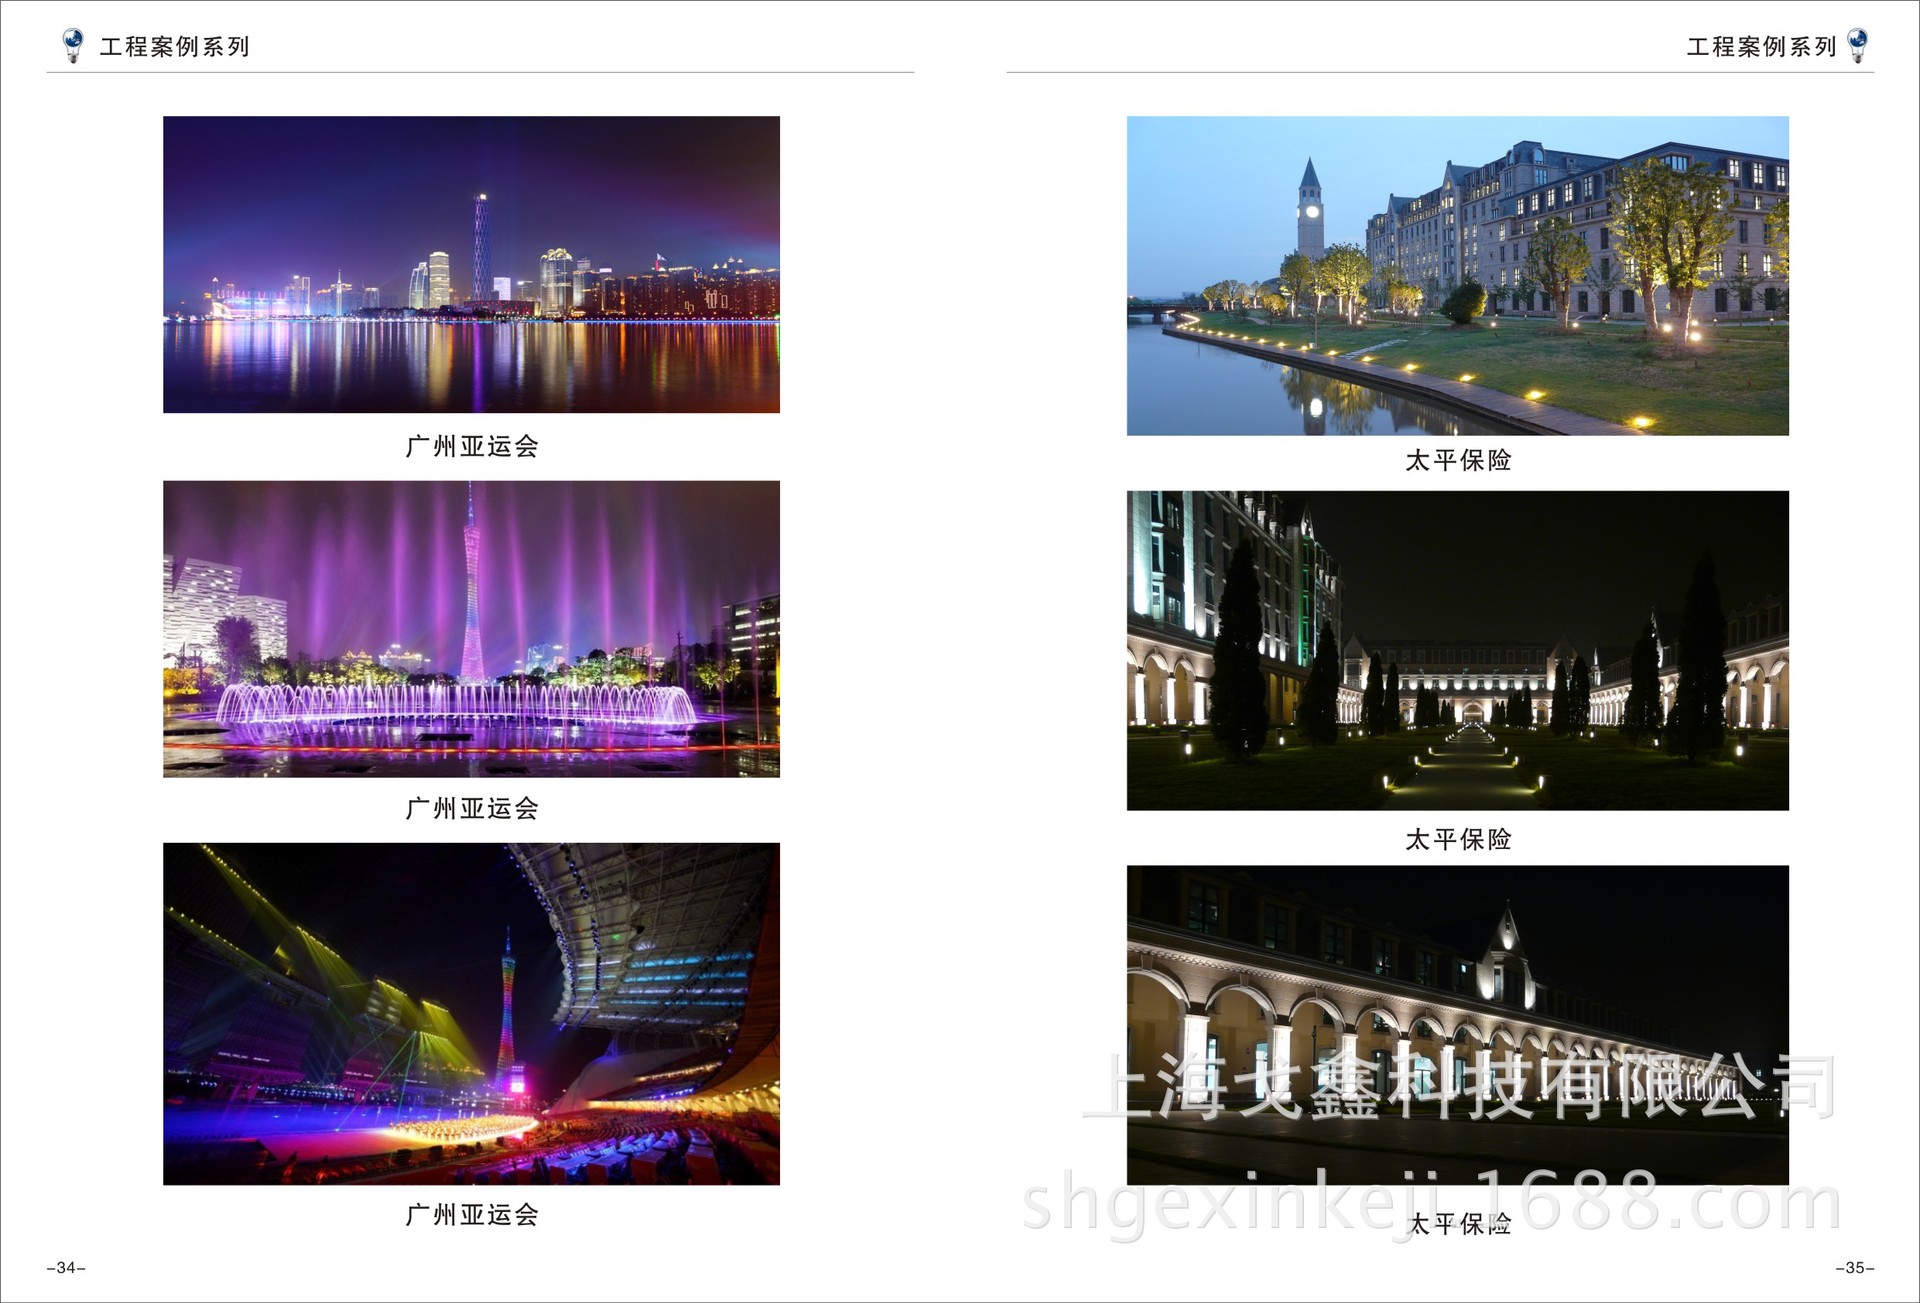This screenshot has width=1920, height=1303.
Task: Click page number 35 at bottom right
Action: 1854,1268
